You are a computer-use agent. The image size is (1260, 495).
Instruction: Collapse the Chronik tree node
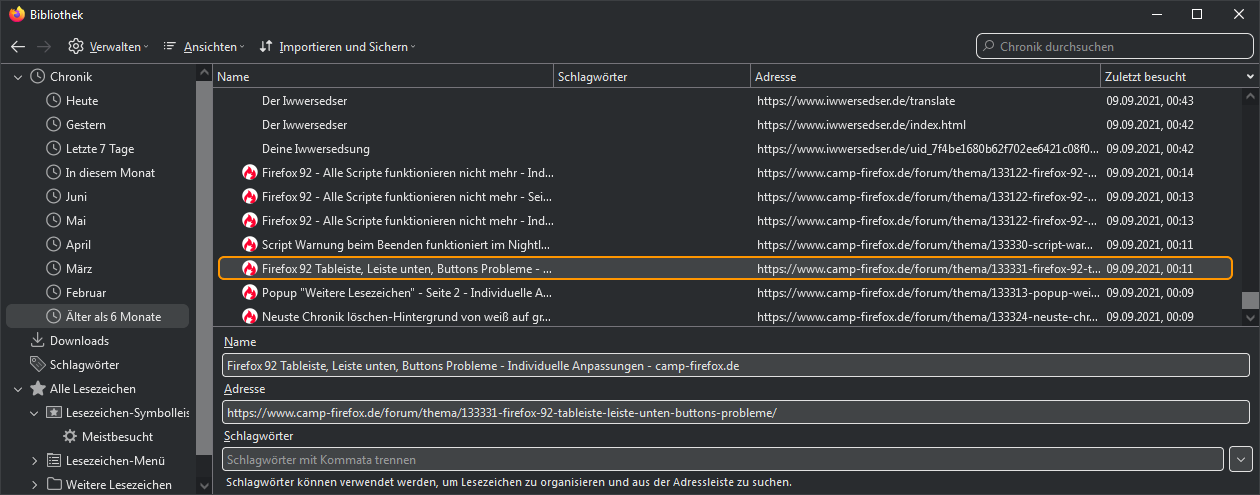[18, 77]
